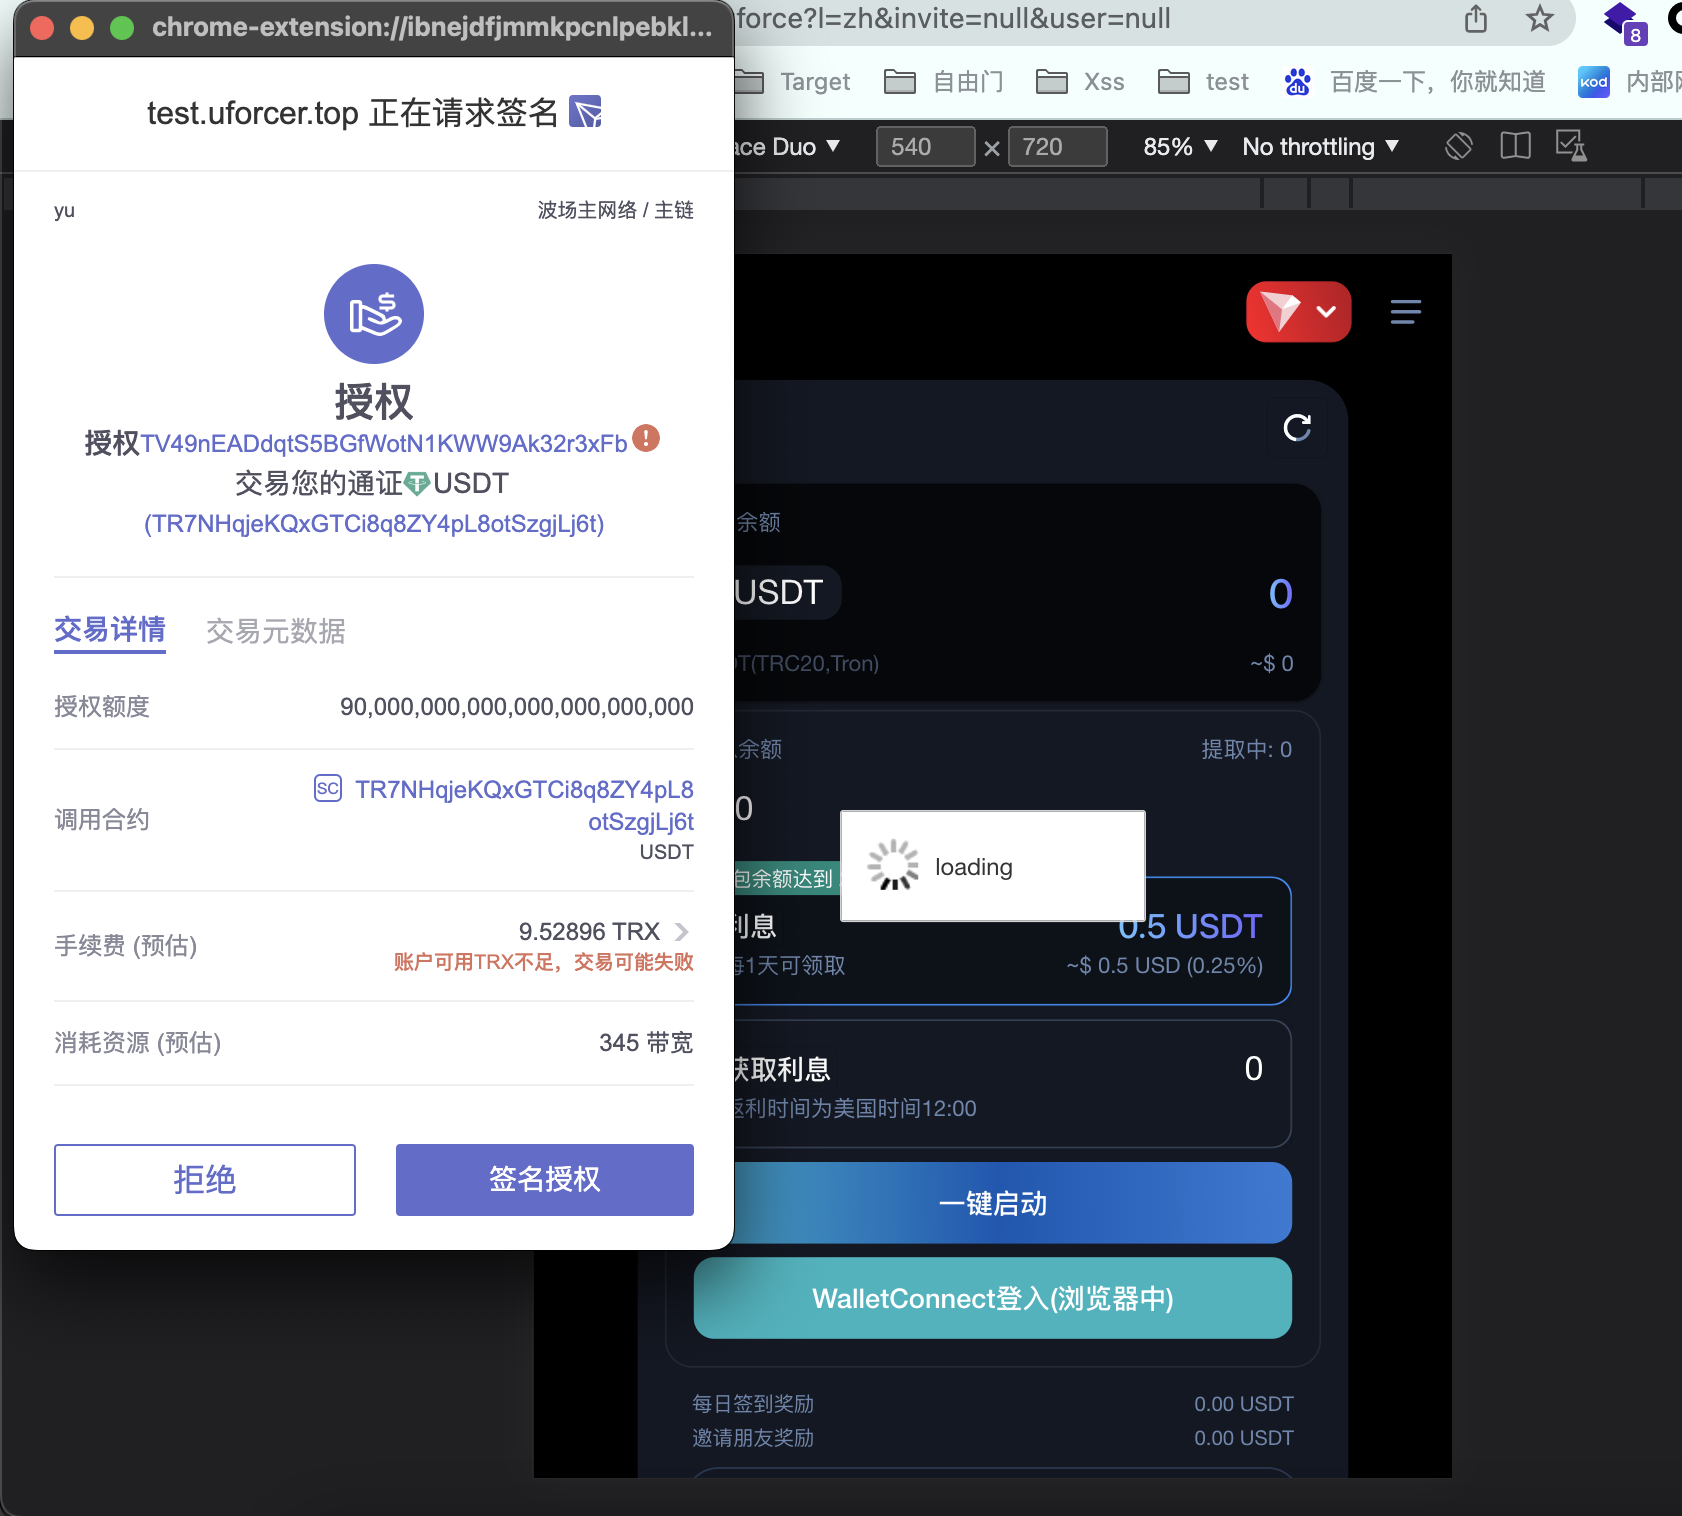
Task: Click the smart contract SC icon
Action: tap(328, 789)
